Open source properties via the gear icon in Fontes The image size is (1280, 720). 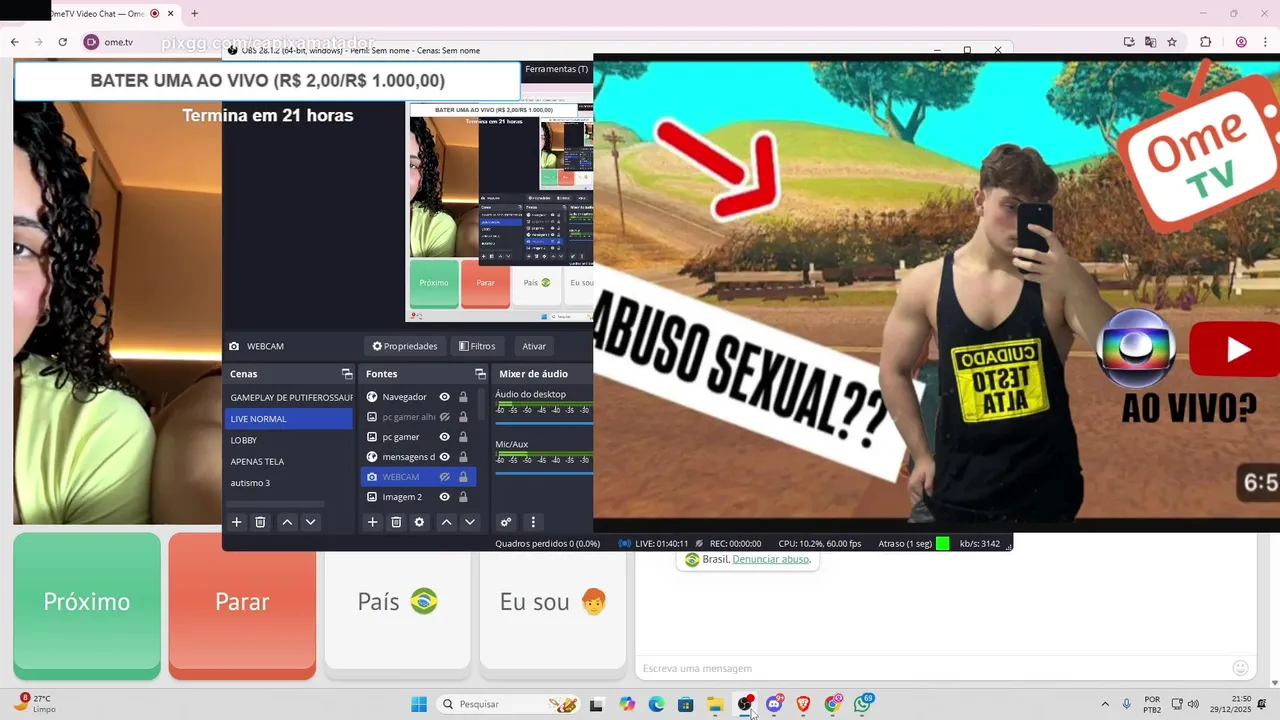tap(419, 522)
